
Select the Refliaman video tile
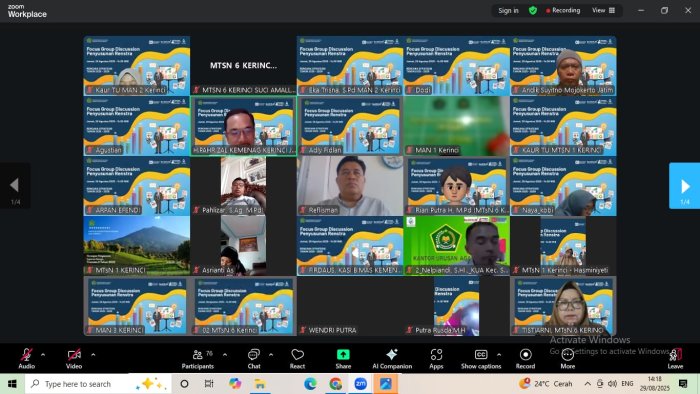point(350,186)
